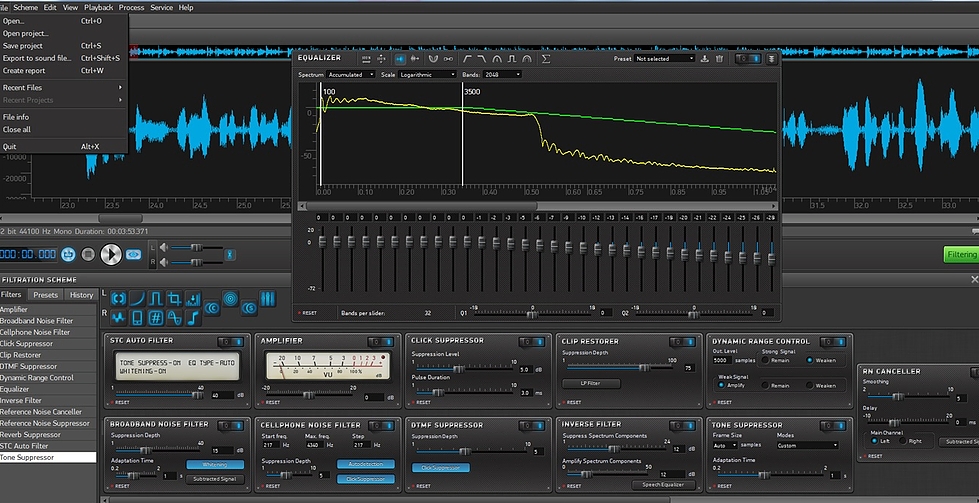
Task: Select the click suppressor pulse icon in scheme
Action: pyautogui.click(x=155, y=299)
